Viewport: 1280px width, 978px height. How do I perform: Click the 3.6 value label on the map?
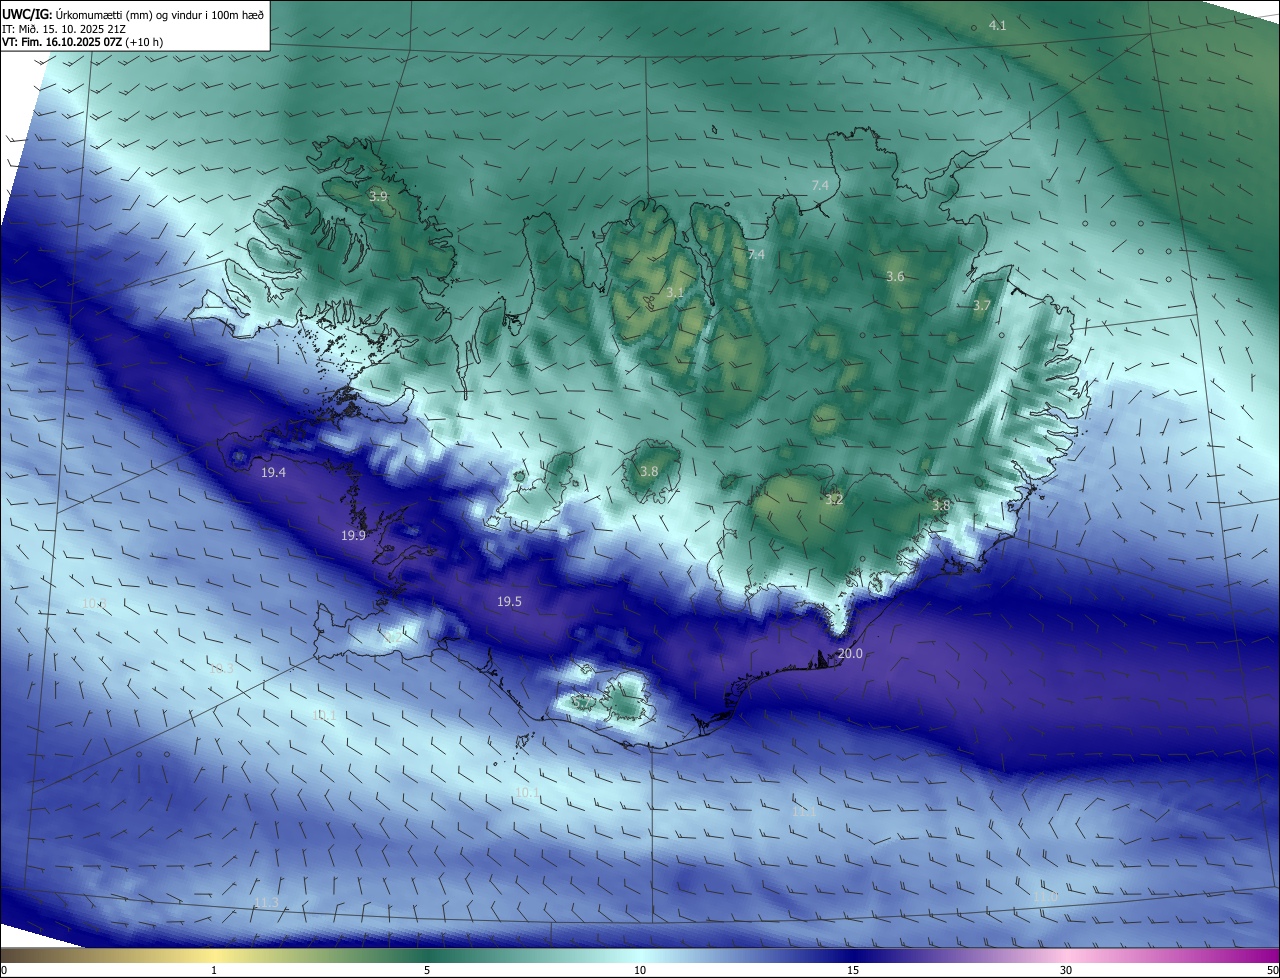pos(895,276)
